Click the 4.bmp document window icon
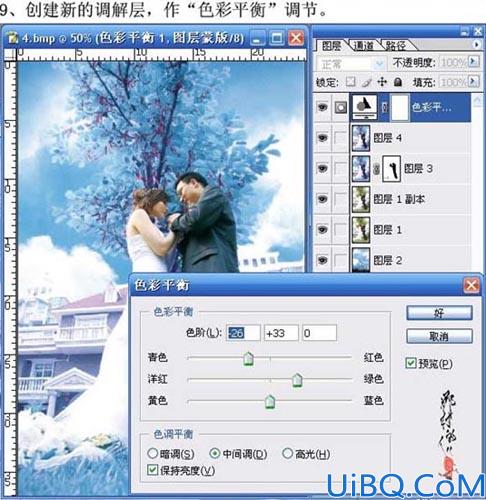The image size is (486, 500). 12,38
